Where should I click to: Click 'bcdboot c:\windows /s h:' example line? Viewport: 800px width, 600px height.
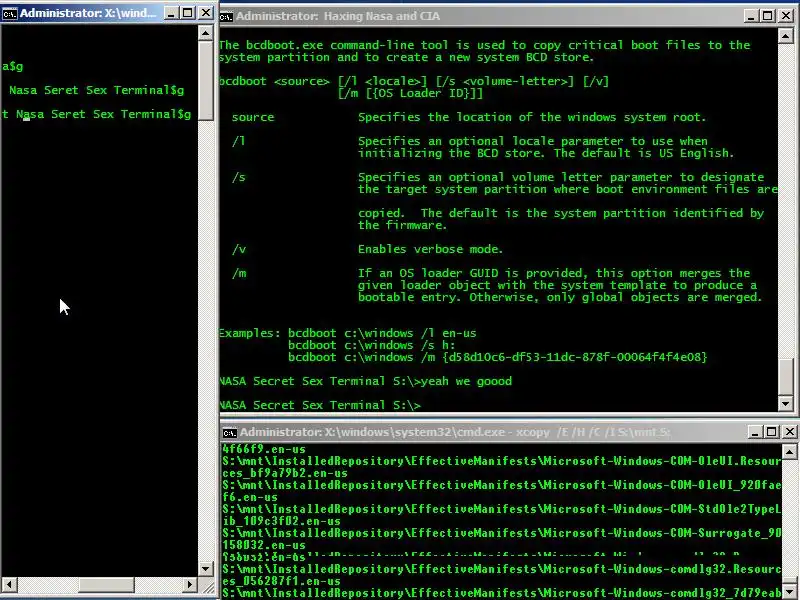click(371, 345)
